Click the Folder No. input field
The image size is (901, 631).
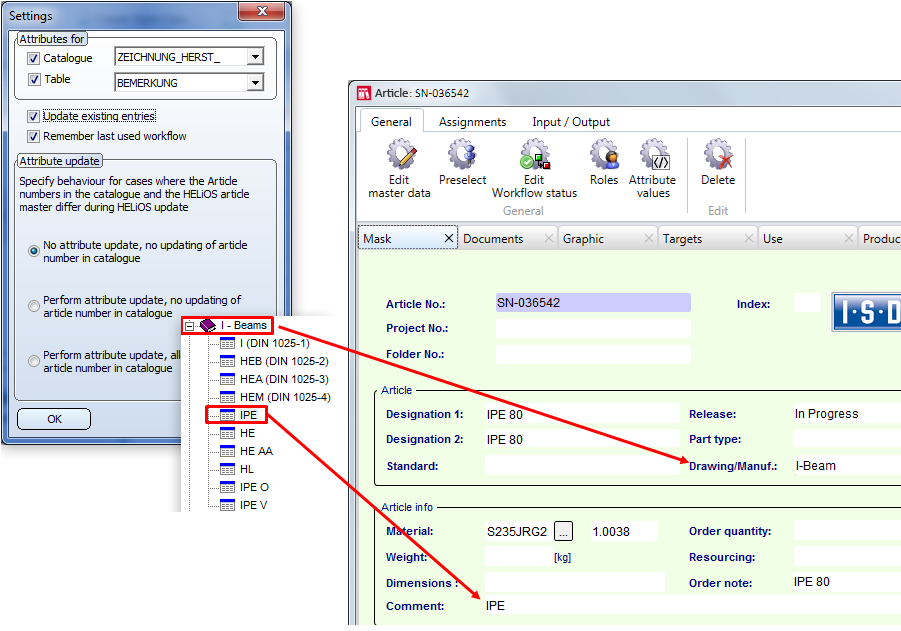(x=593, y=354)
